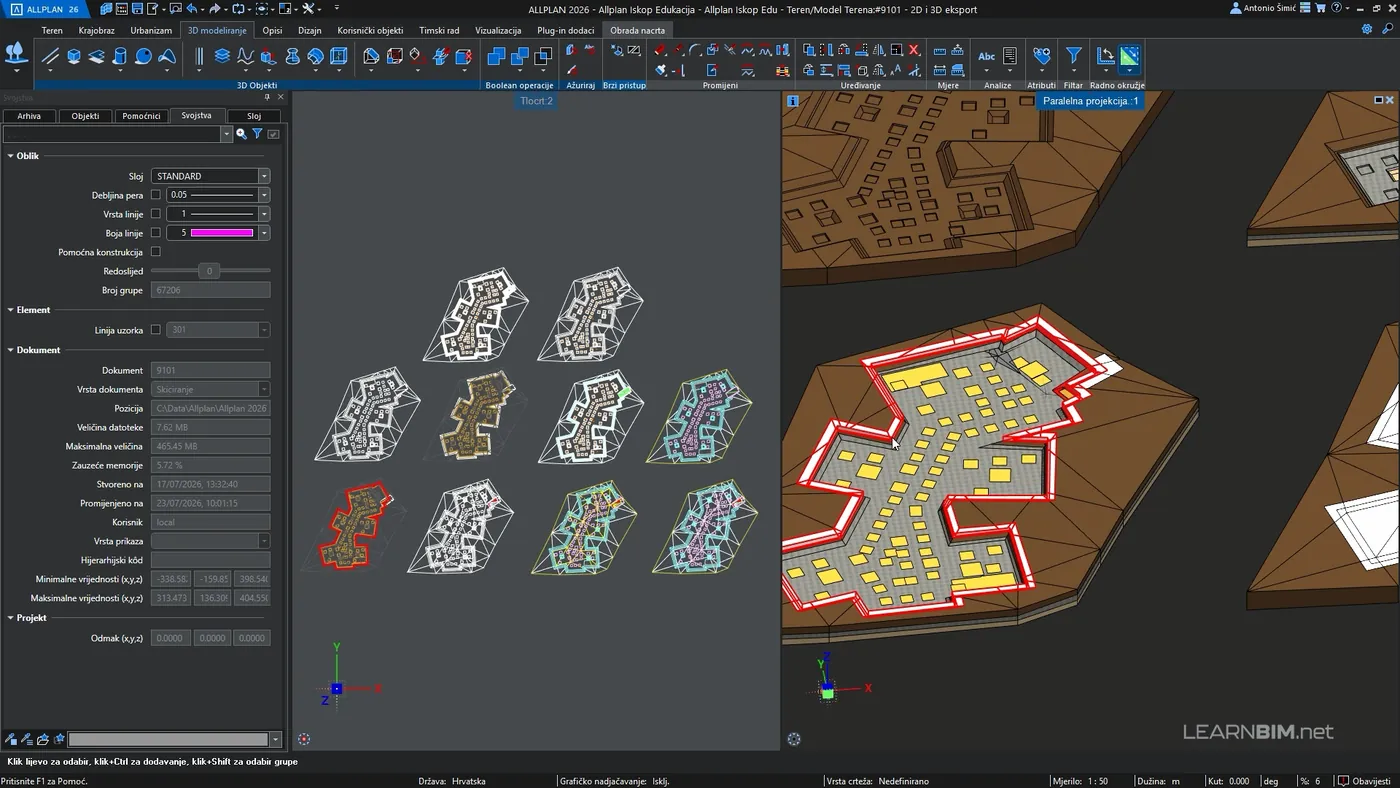1400x788 pixels.
Task: Click the magenta Boja linije color swatch
Action: (221, 233)
